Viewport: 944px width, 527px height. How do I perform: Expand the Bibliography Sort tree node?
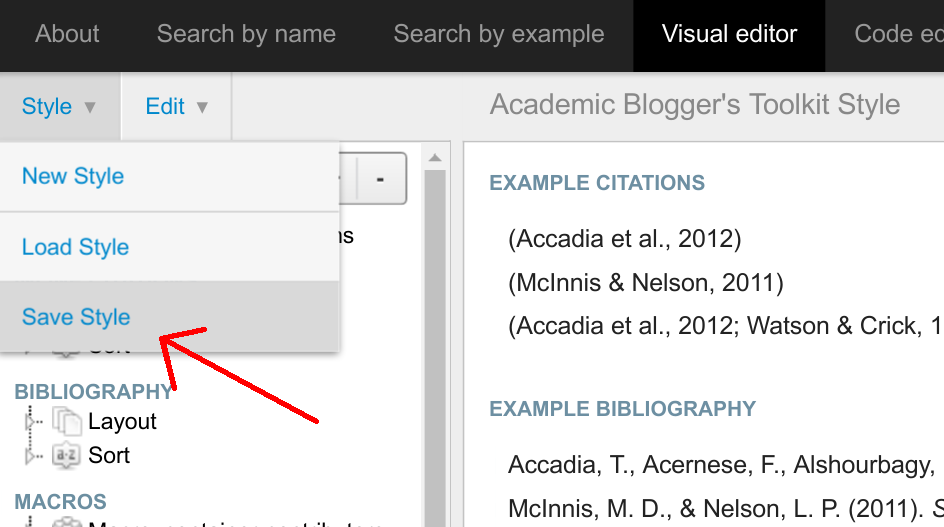29,456
